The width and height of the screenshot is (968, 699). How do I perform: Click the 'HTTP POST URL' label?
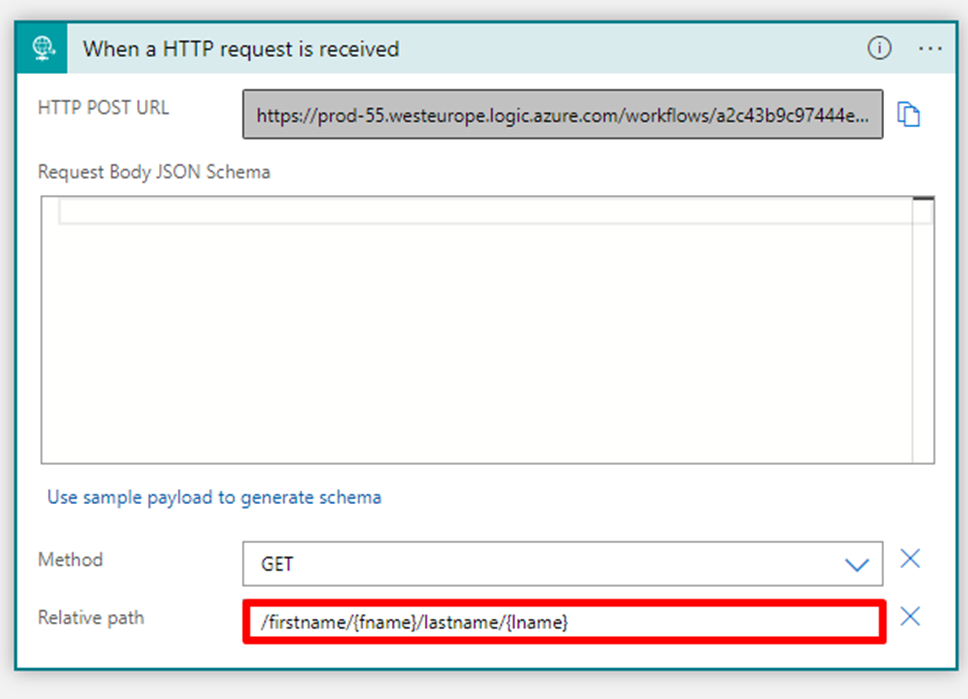coord(103,108)
